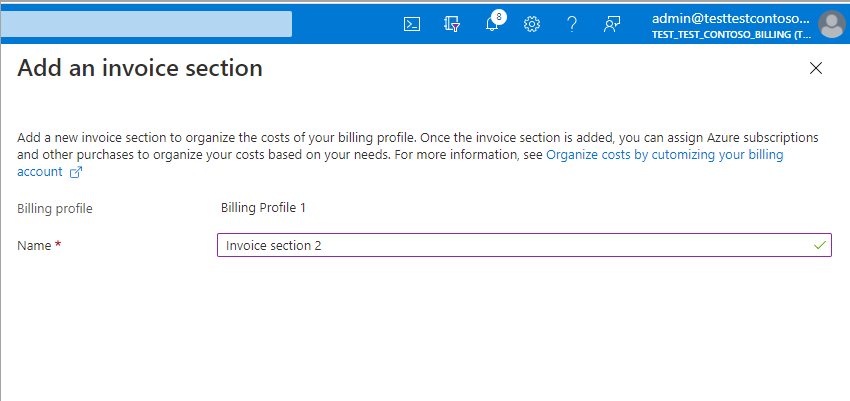The height and width of the screenshot is (401, 850).
Task: Open the Directories and subscriptions filter
Action: pyautogui.click(x=451, y=24)
